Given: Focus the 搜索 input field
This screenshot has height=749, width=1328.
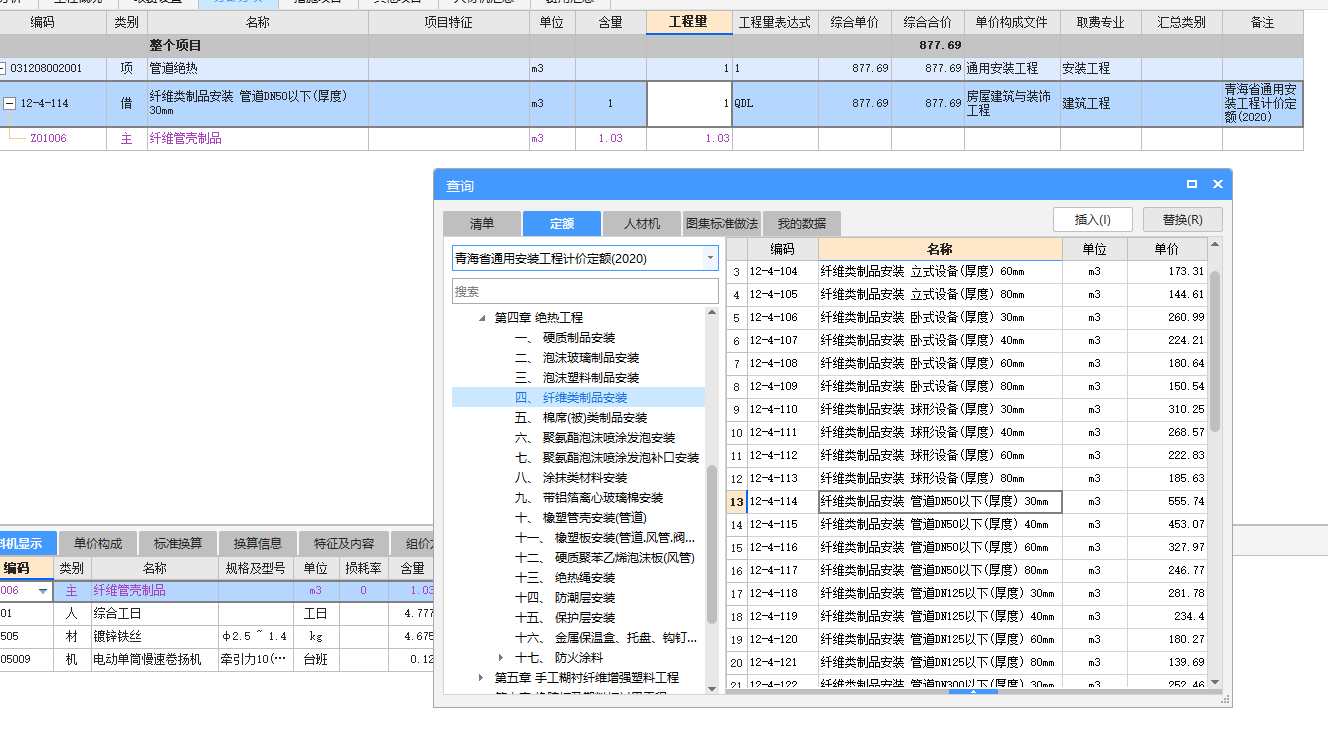Looking at the screenshot, I should pos(585,291).
